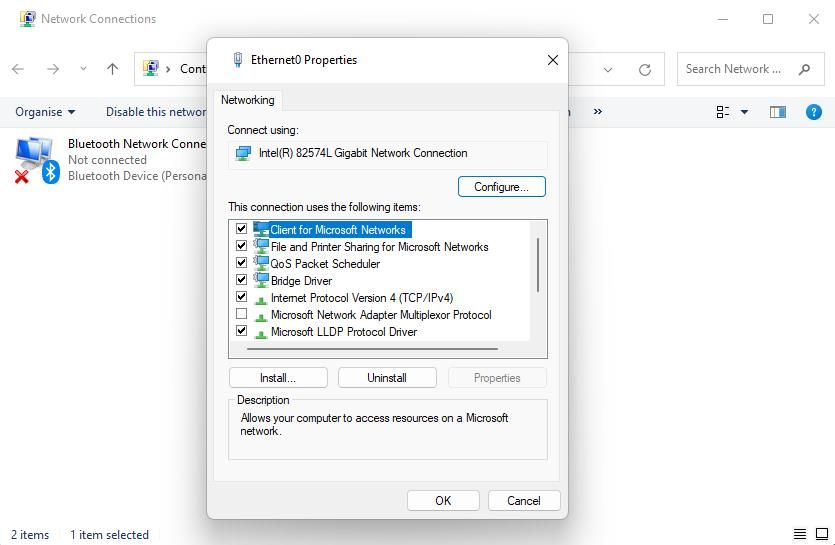Select the Bluetooth Network Connection icon
This screenshot has height=545, width=835.
pos(37,160)
